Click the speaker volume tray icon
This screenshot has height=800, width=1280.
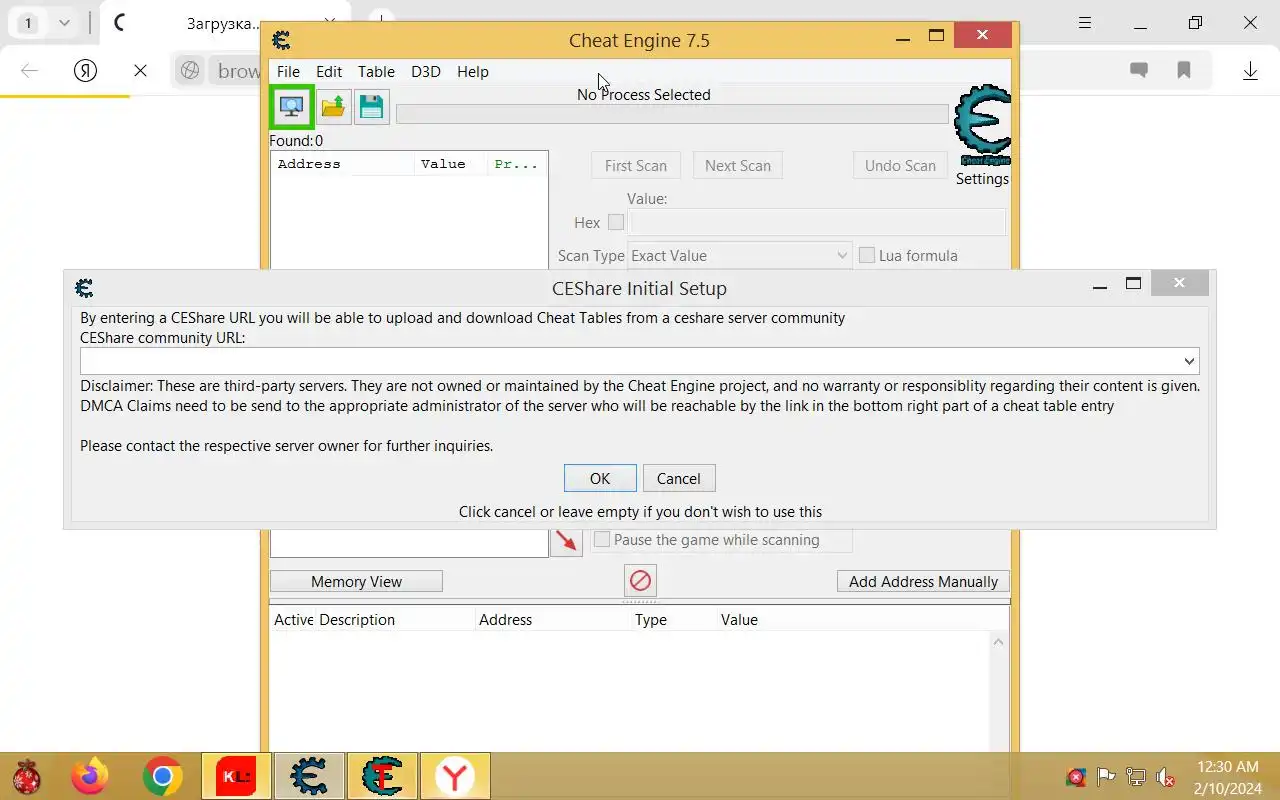point(1165,777)
